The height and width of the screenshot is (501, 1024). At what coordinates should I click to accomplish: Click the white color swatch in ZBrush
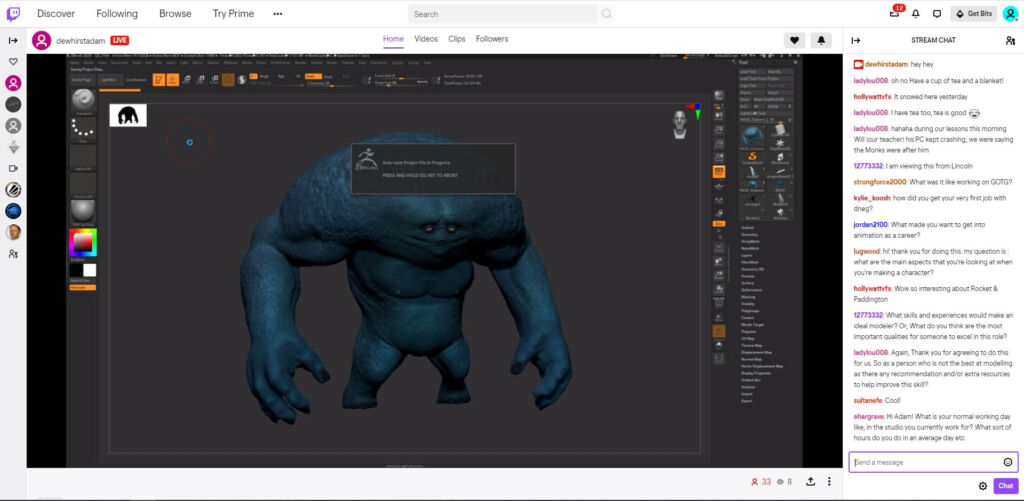[89, 270]
